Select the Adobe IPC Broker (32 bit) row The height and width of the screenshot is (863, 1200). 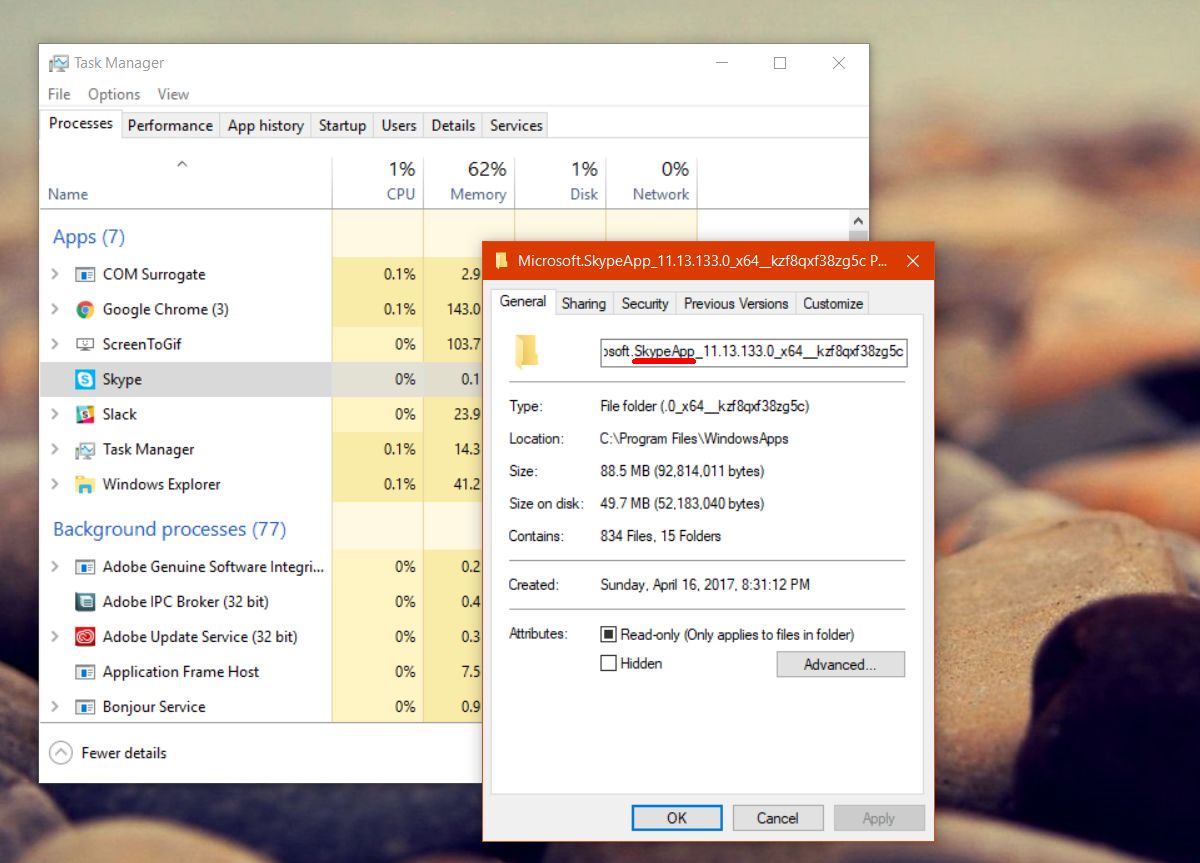[260, 601]
